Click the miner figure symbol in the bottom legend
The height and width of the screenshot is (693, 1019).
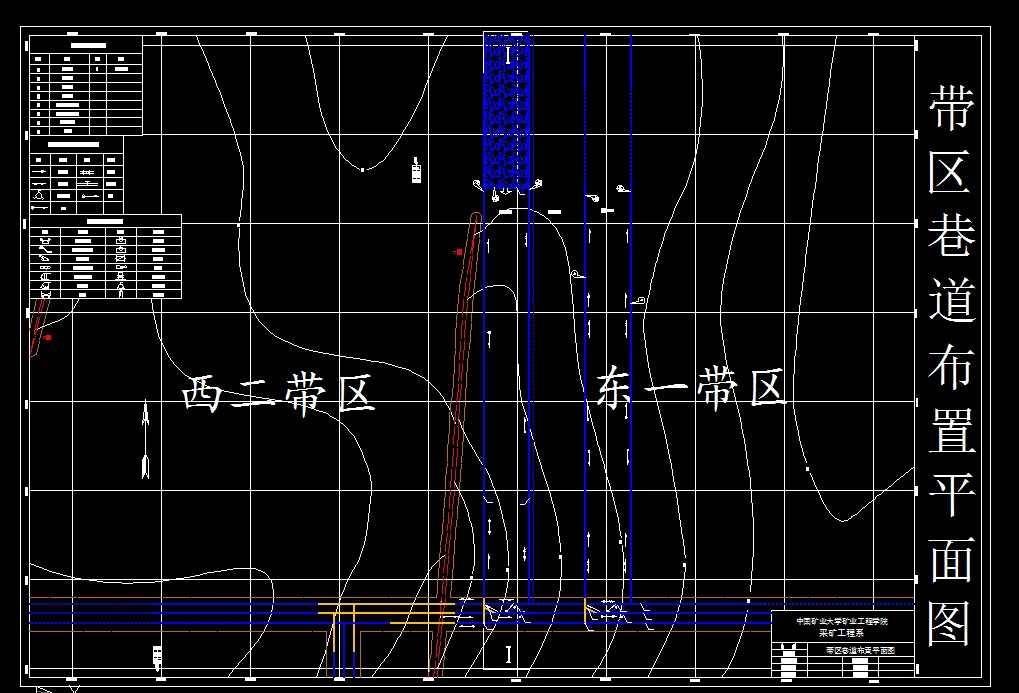coord(120,289)
